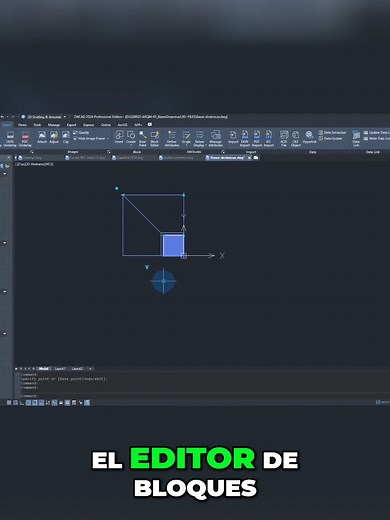The image size is (390, 520).
Task: Toggle grid display in status bar
Action: pos(15,403)
